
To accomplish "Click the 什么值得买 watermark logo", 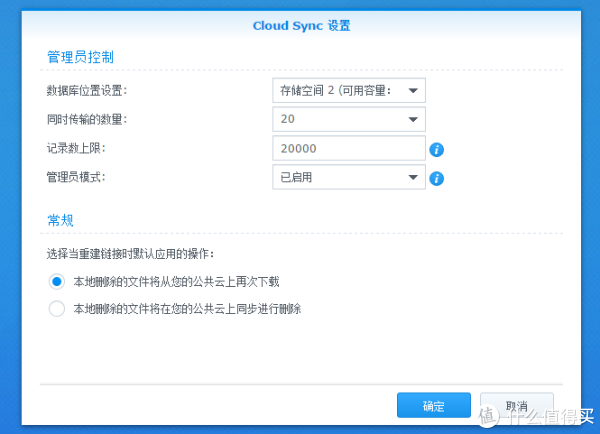I will point(540,412).
